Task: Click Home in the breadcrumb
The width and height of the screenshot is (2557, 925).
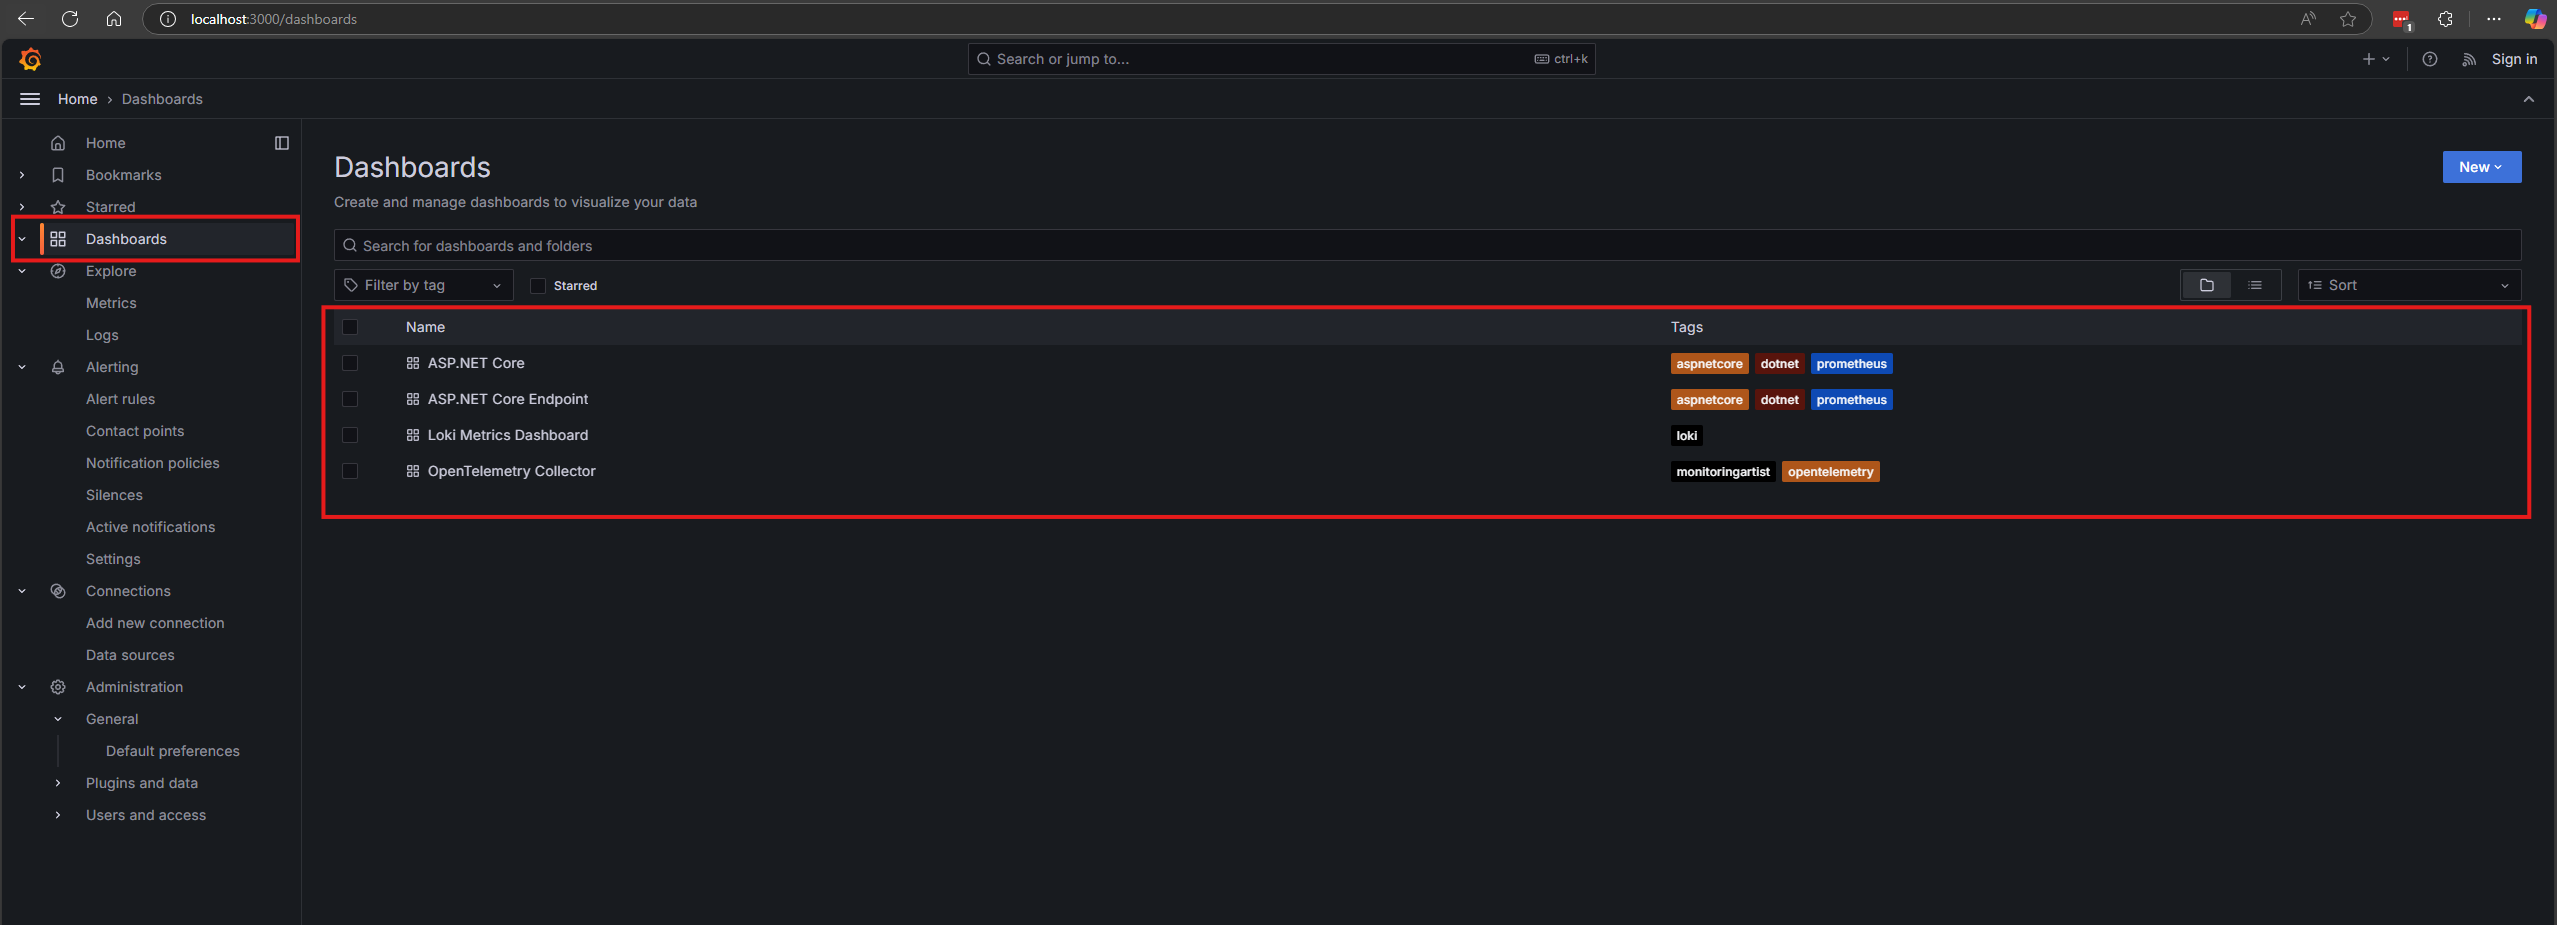Action: point(77,99)
